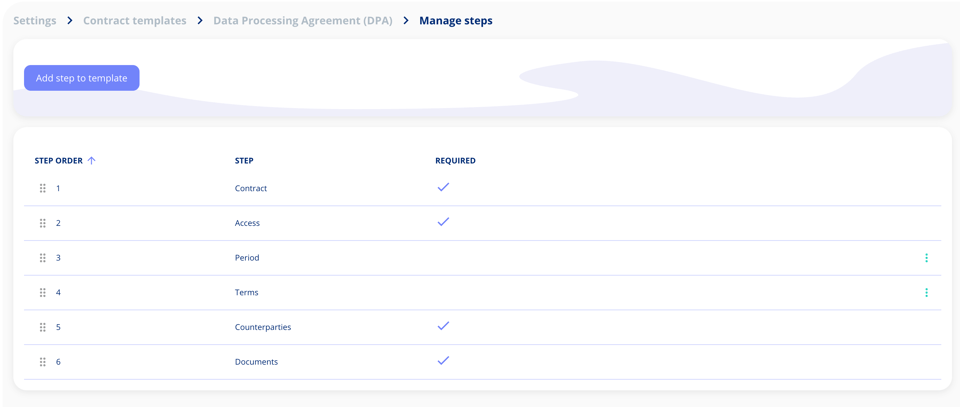Open Data Processing Agreement (DPA) breadcrumb
The image size is (960, 407).
coord(302,21)
